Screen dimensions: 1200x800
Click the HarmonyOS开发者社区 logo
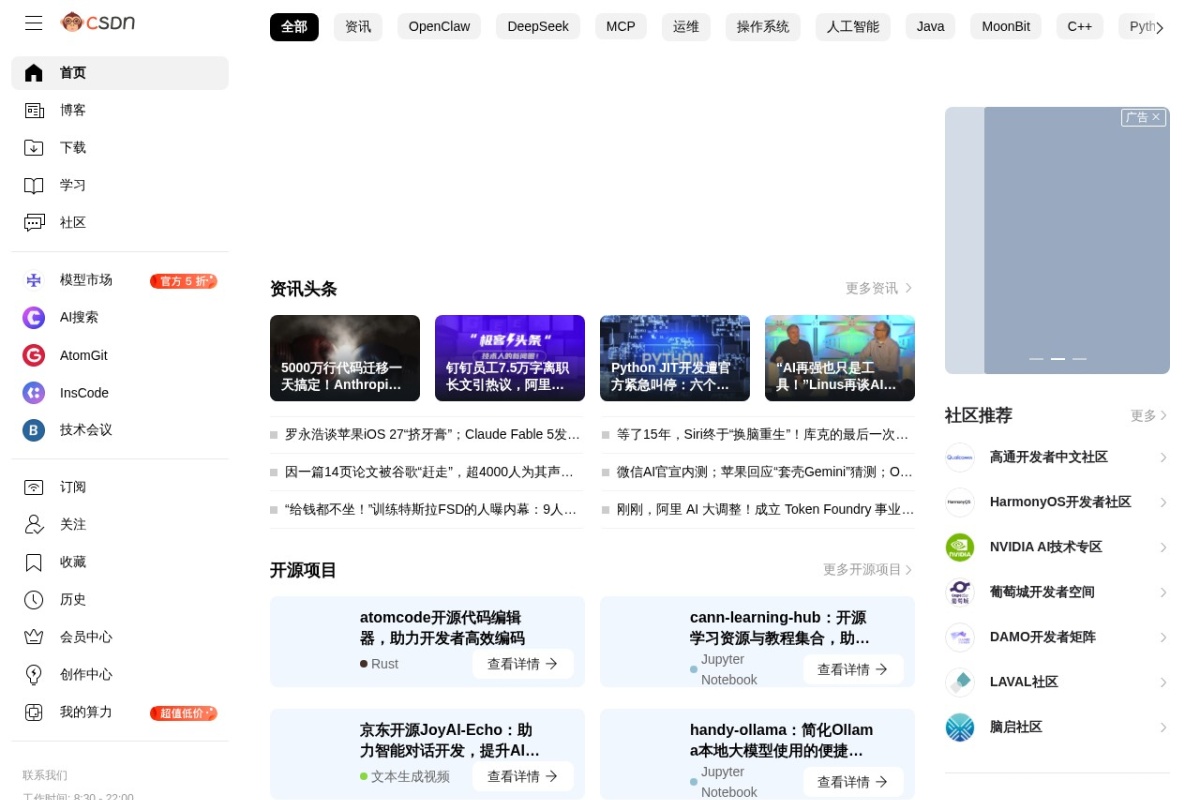pos(960,502)
